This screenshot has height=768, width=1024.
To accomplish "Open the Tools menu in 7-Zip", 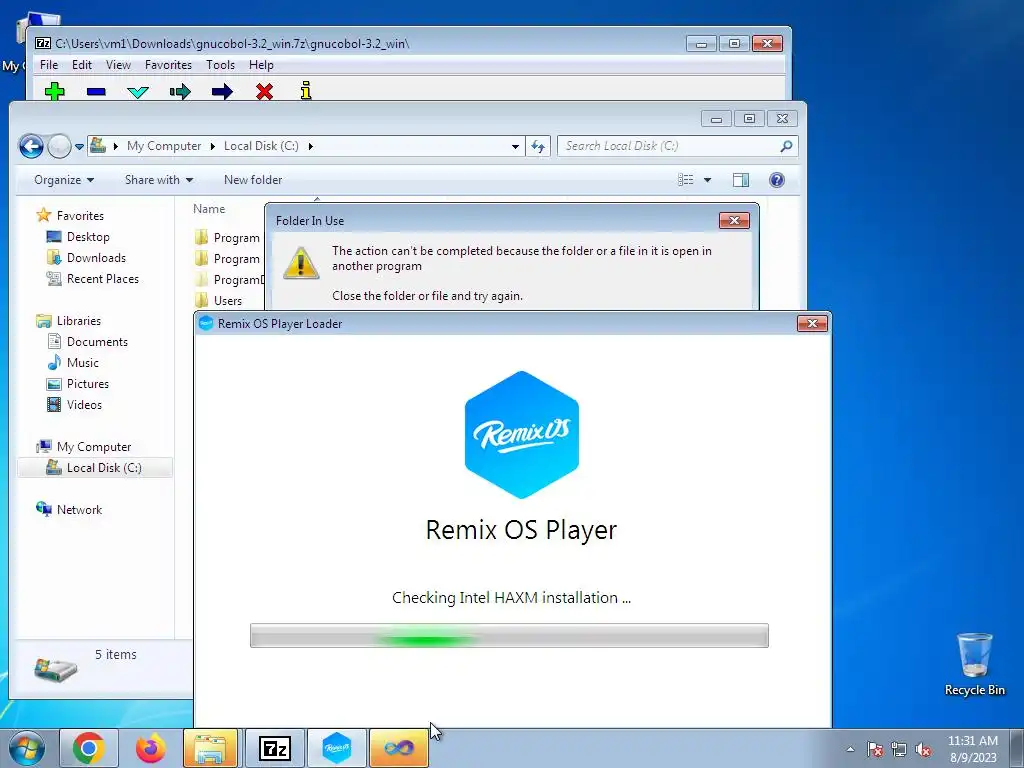I will (220, 65).
